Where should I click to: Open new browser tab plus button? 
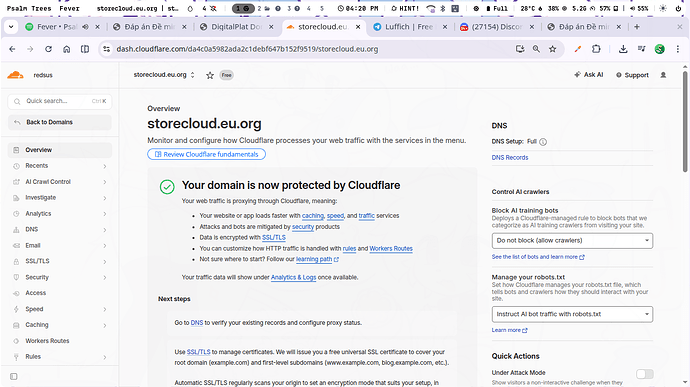pos(637,27)
